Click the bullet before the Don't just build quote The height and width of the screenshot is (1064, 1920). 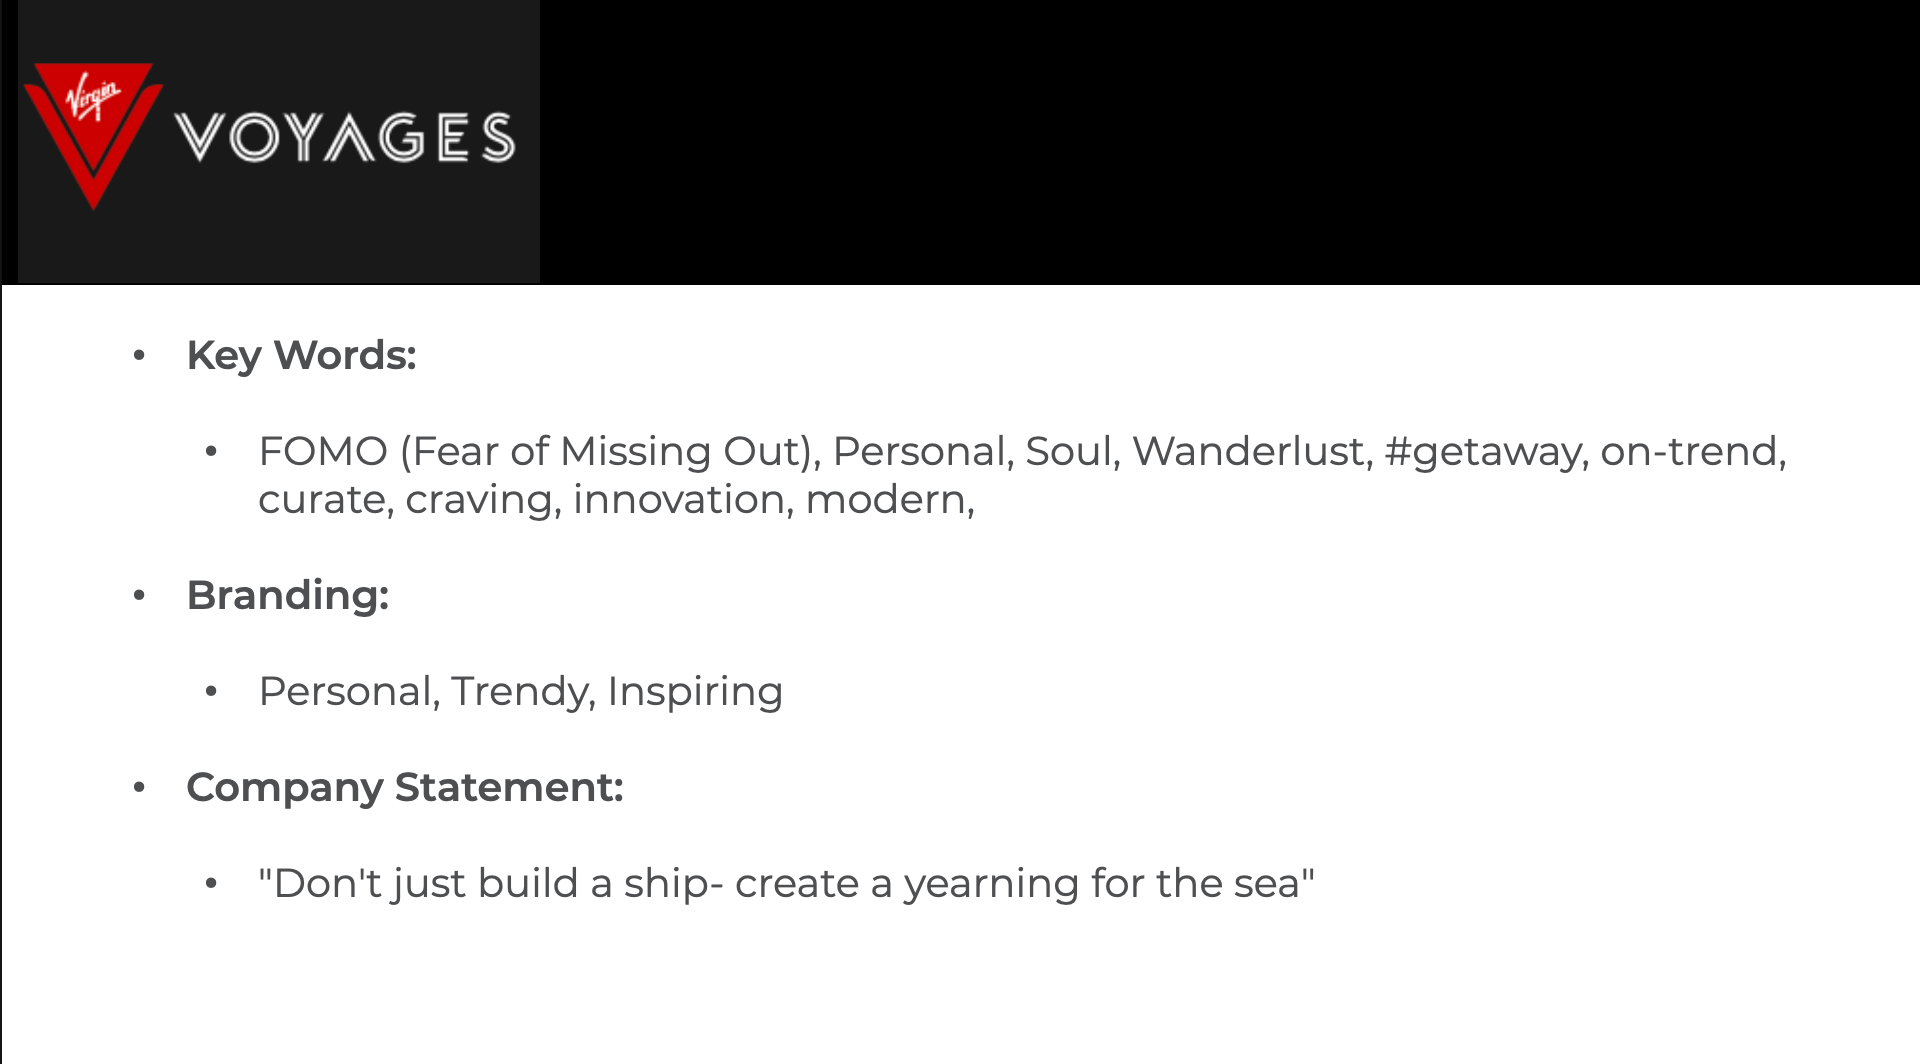pyautogui.click(x=211, y=883)
